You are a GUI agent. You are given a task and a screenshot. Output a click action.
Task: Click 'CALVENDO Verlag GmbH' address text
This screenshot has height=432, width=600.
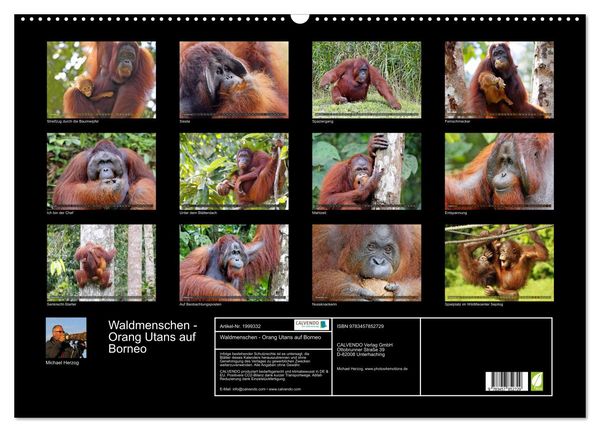(365, 345)
